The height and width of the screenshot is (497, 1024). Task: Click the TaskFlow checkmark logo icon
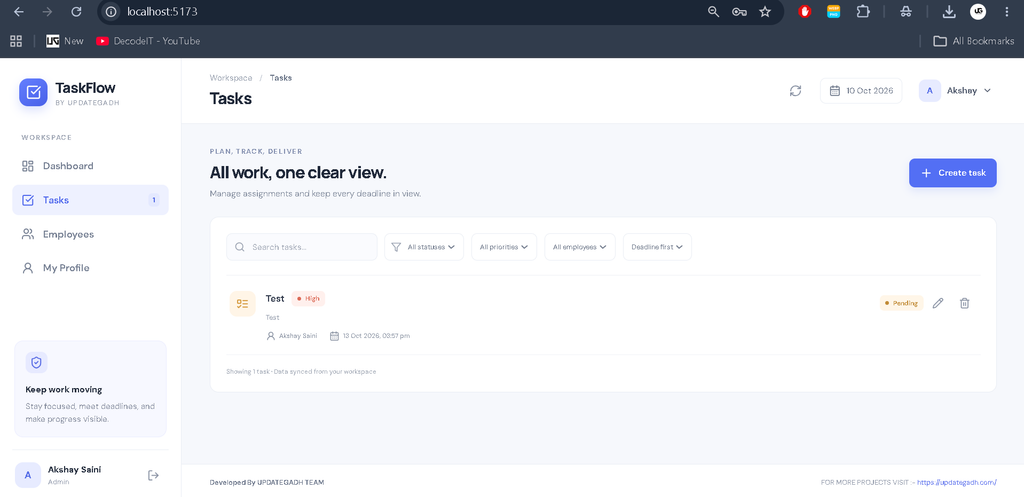coord(33,92)
